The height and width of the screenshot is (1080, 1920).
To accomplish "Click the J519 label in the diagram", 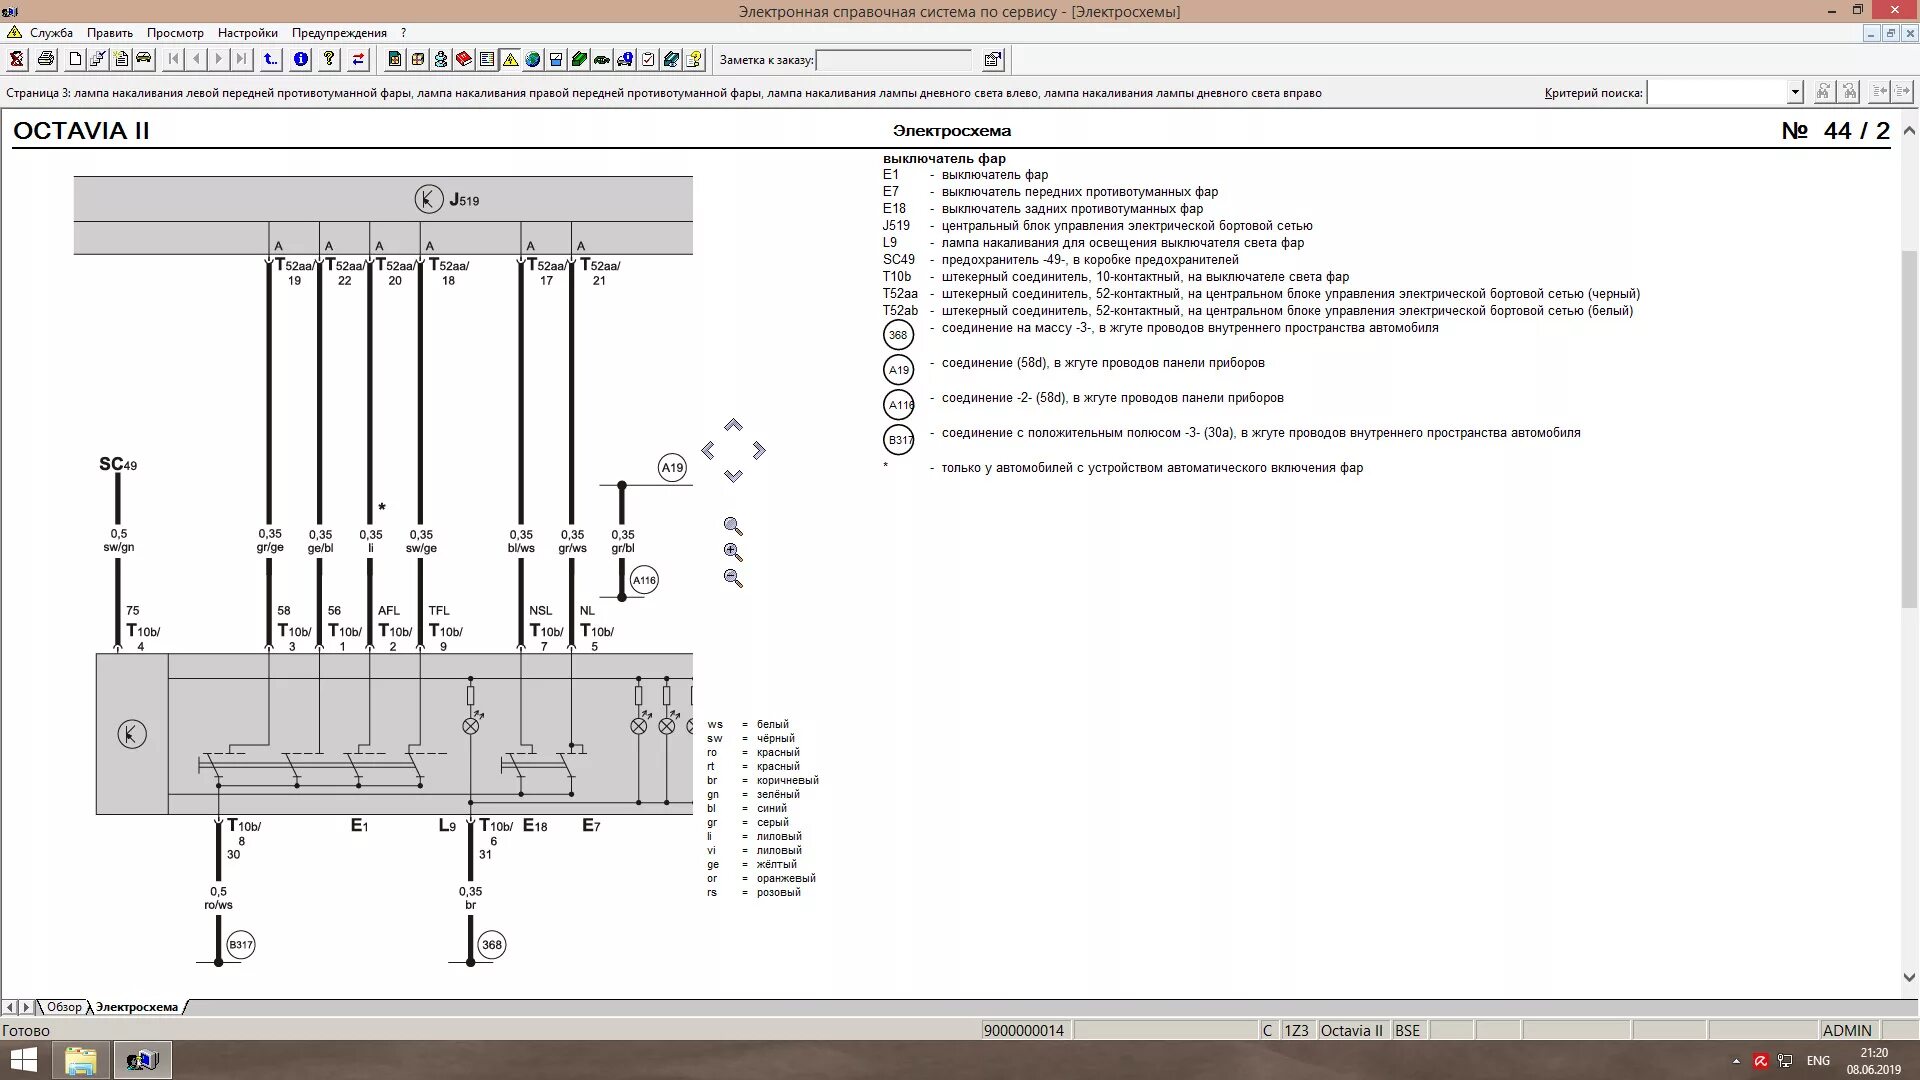I will coord(464,200).
